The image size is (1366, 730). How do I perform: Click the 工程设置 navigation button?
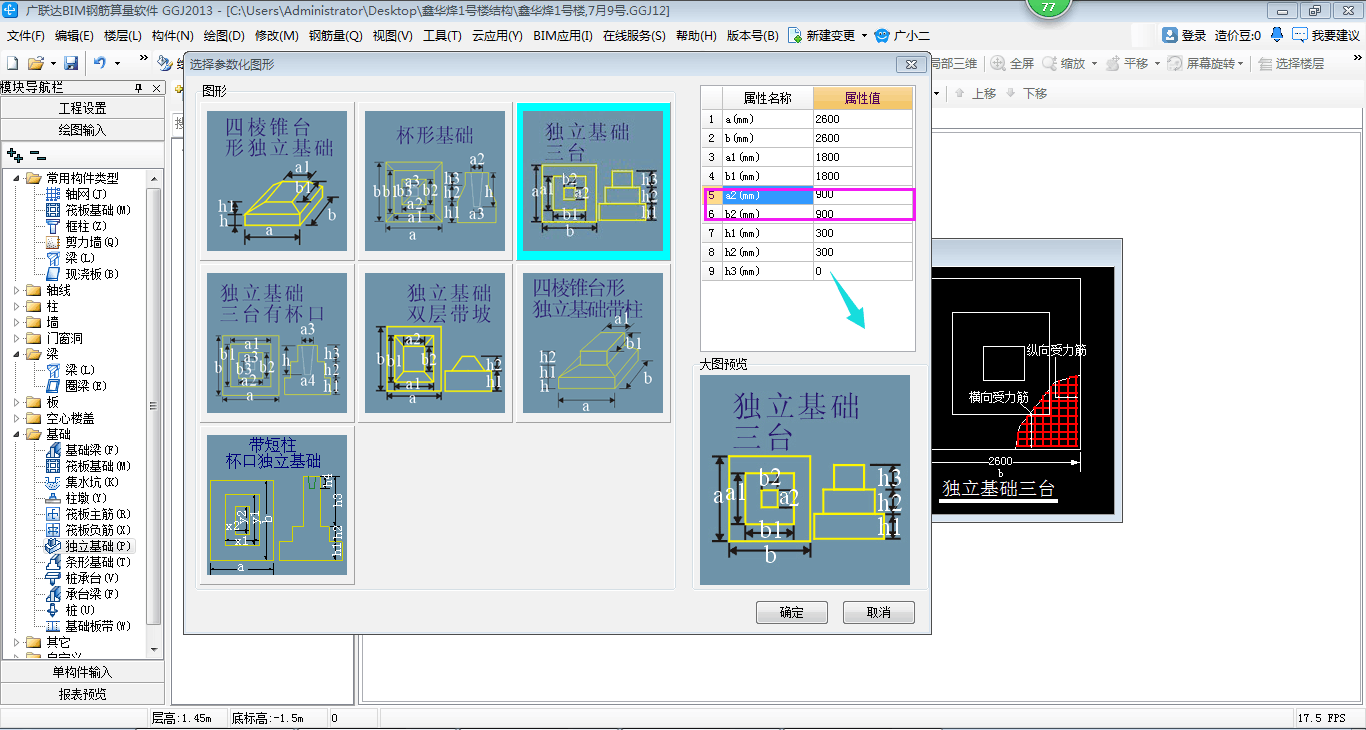coord(83,108)
